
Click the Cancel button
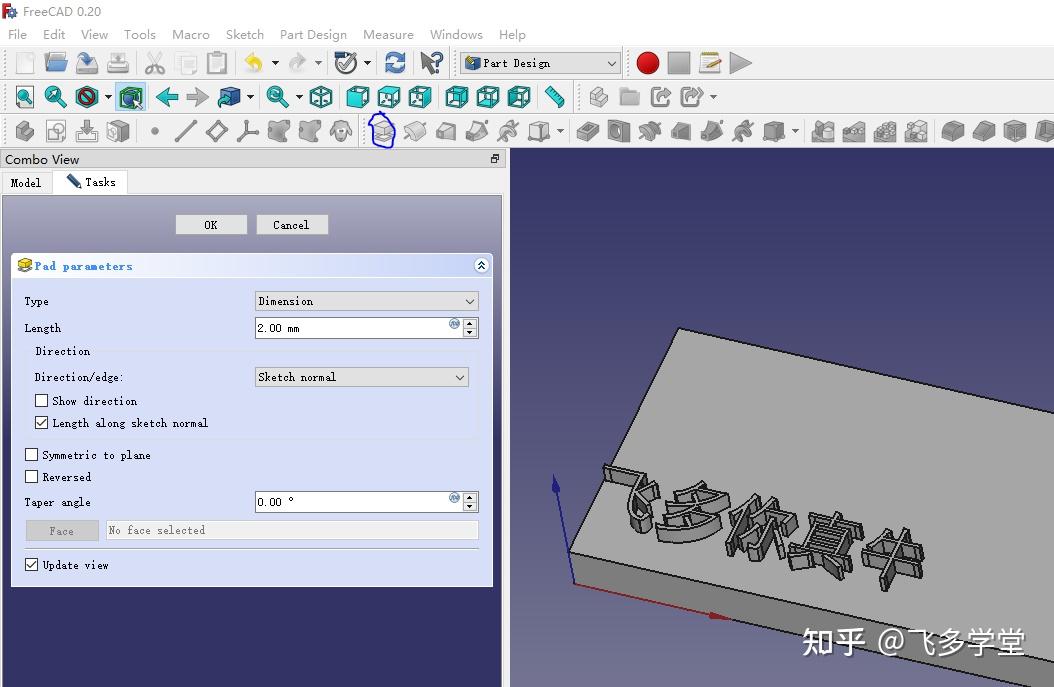tap(292, 225)
